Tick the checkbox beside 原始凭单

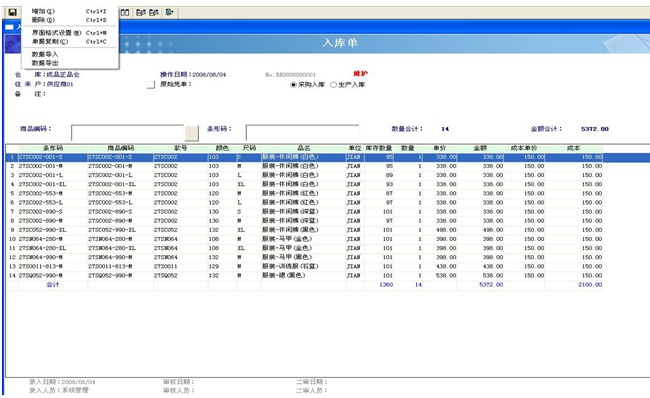point(151,85)
